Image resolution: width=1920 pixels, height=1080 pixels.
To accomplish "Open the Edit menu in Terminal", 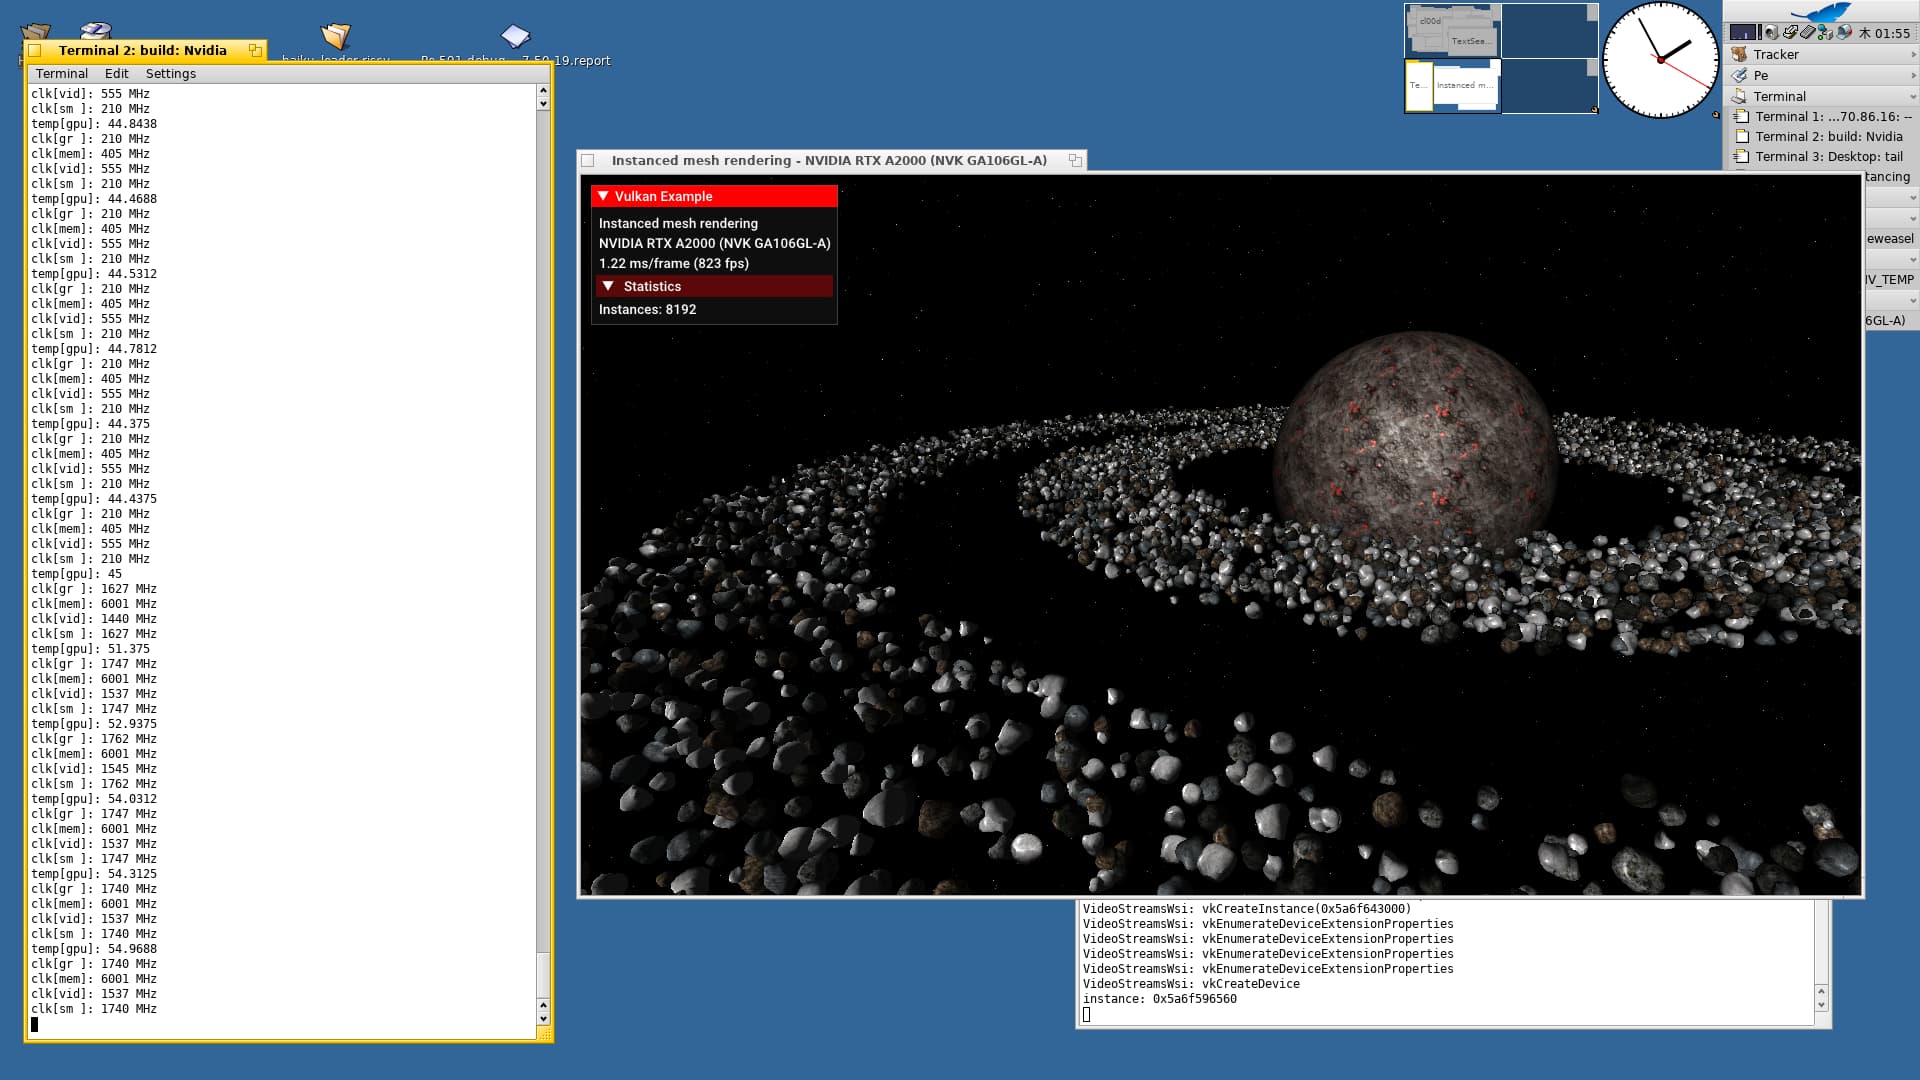I will [116, 74].
